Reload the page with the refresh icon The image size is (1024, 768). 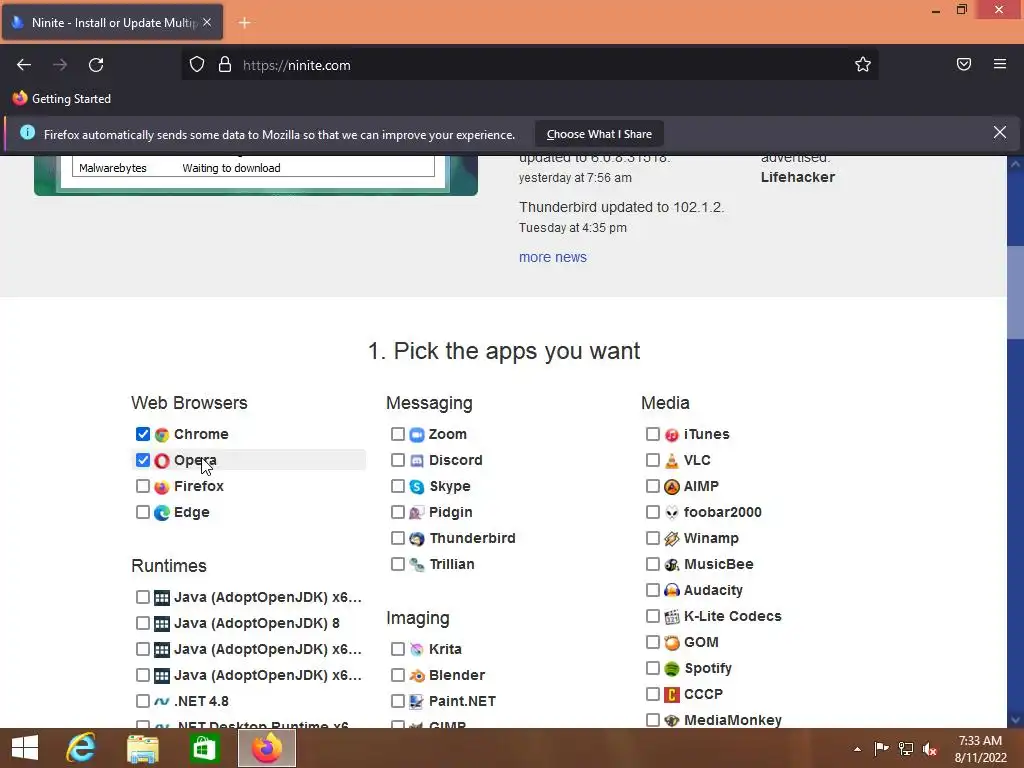click(x=96, y=65)
